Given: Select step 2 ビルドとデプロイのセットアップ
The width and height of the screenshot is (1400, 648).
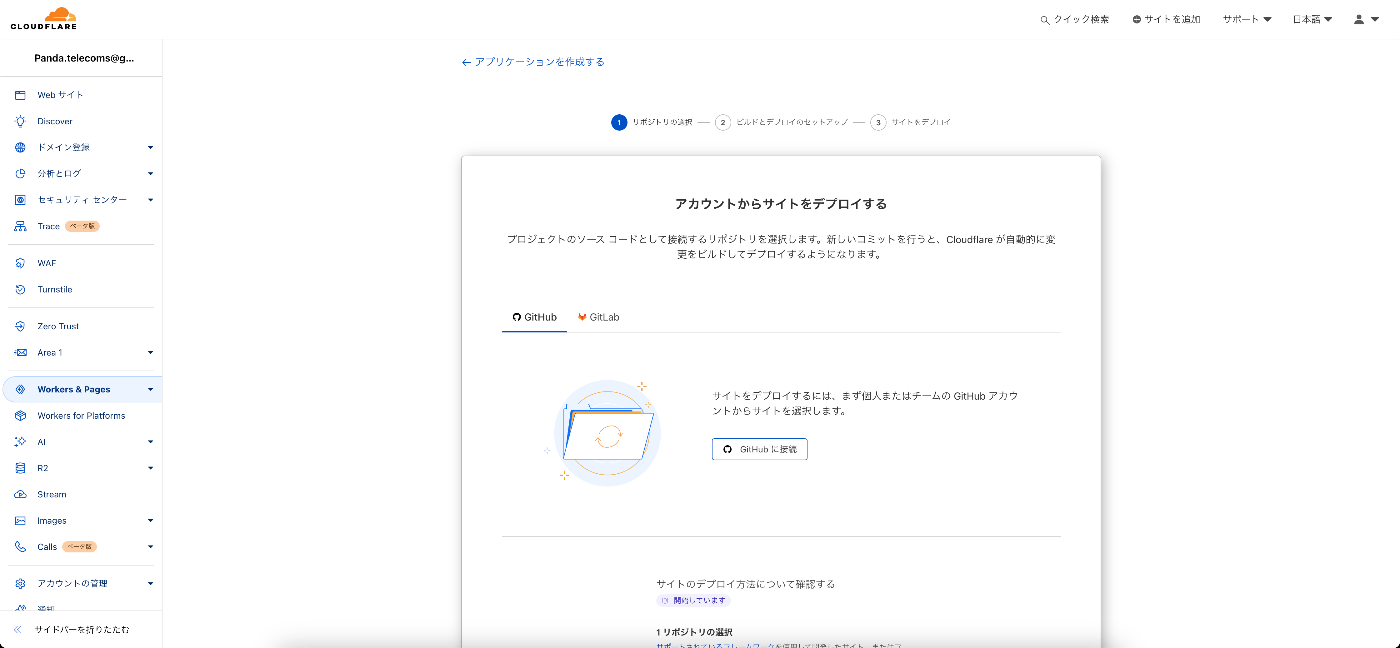Looking at the screenshot, I should (782, 122).
